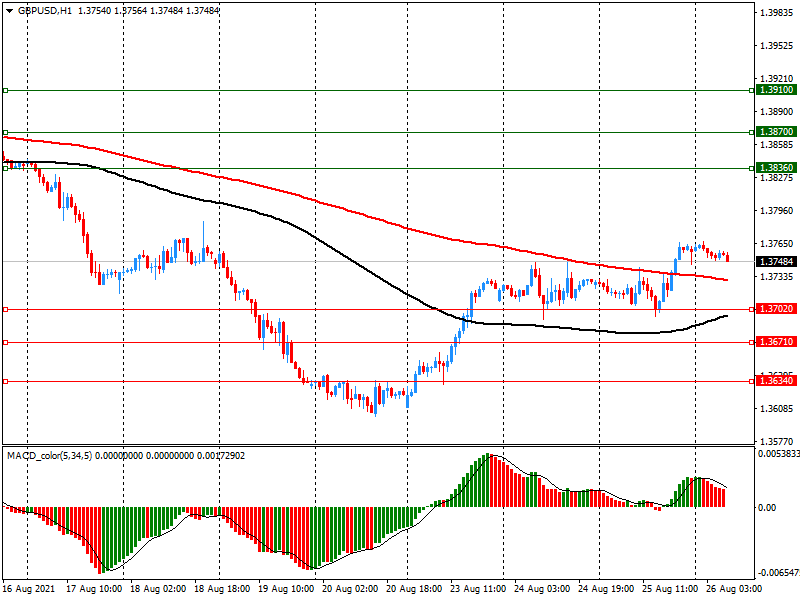Screen dimensions: 800x600
Task: Click the 16 Aug 2021 date label
Action: (29, 588)
